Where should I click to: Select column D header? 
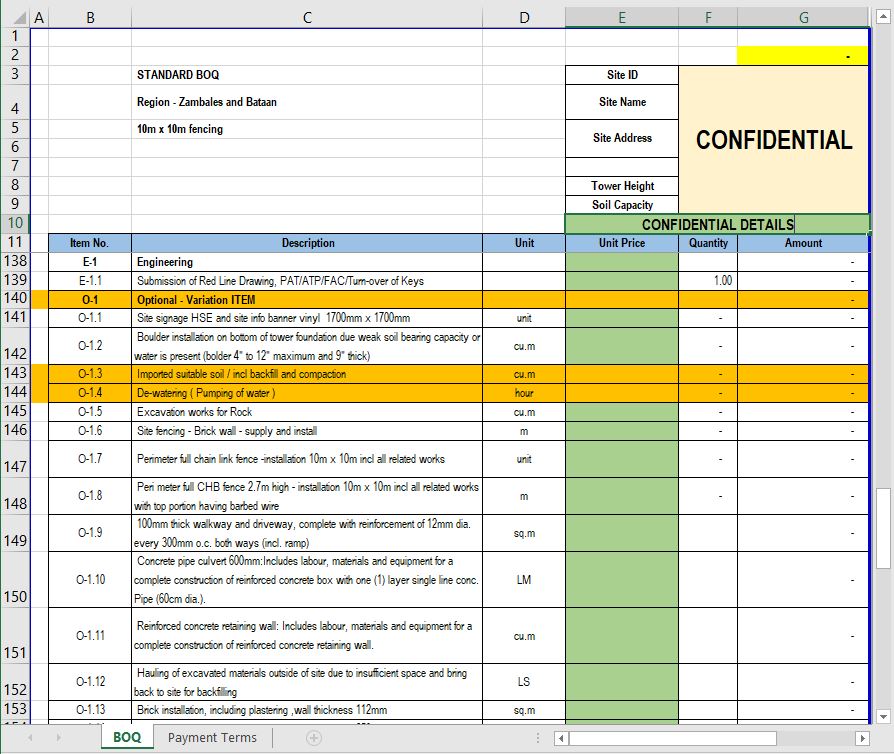coord(524,18)
